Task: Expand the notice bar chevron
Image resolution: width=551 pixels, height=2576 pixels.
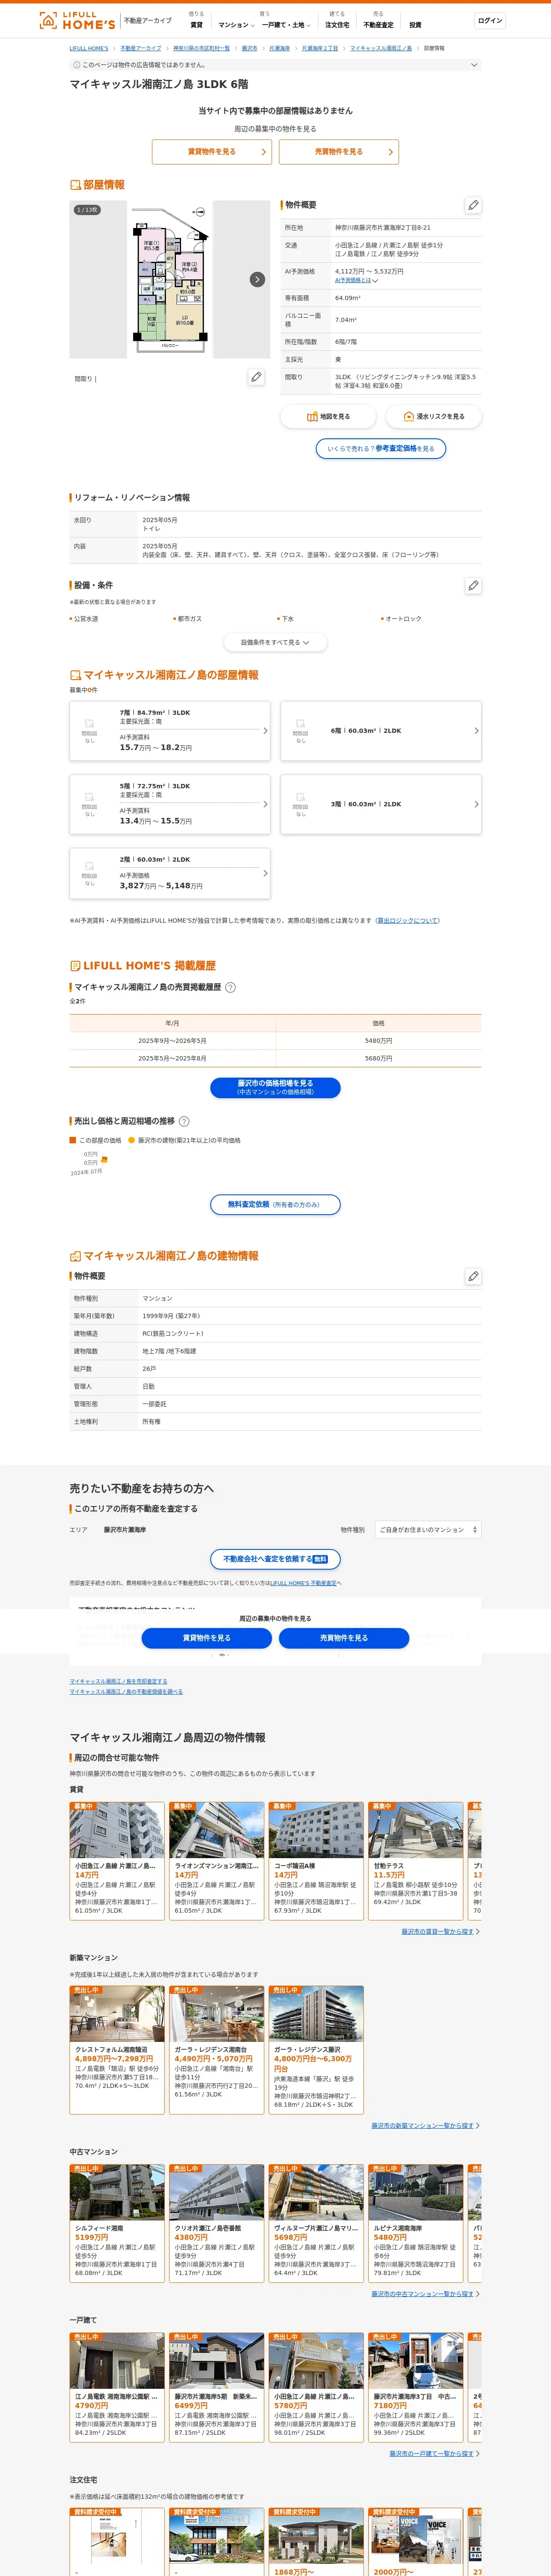Action: (x=474, y=65)
